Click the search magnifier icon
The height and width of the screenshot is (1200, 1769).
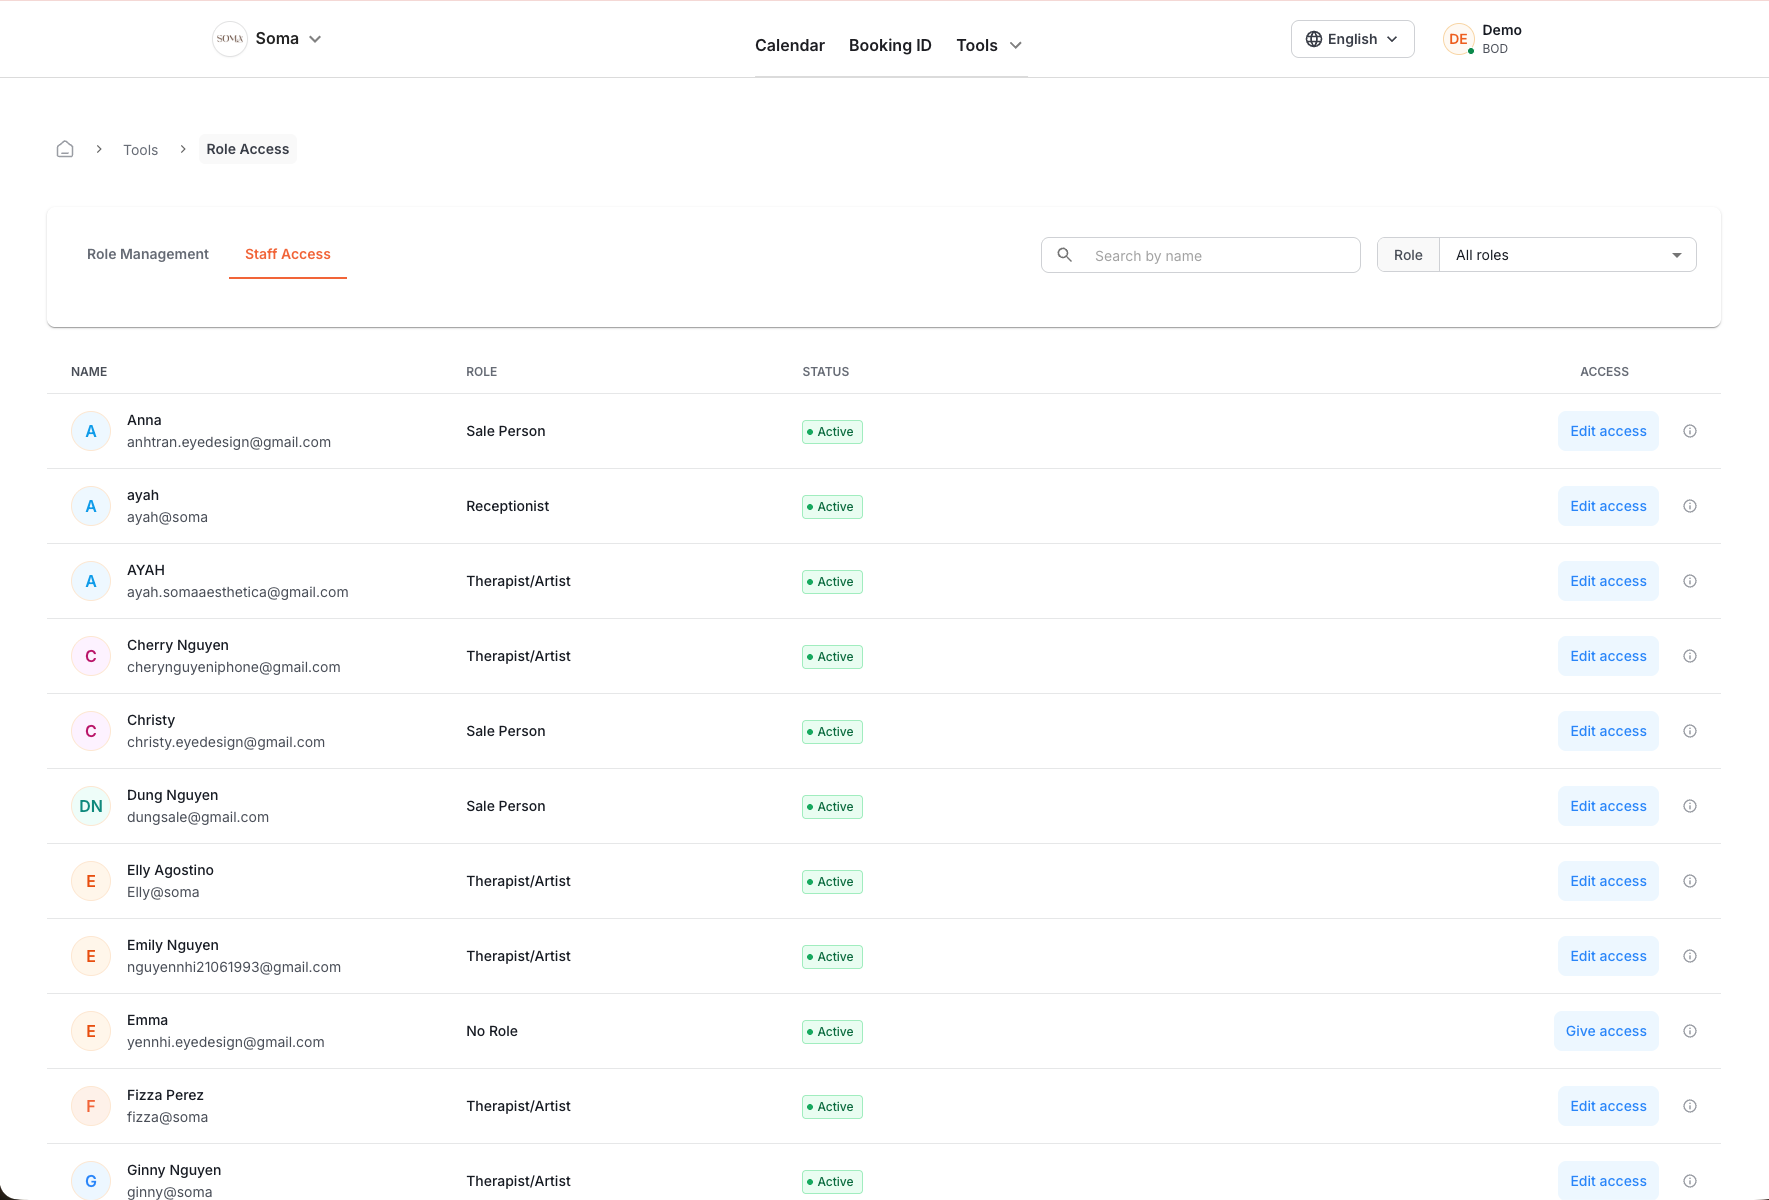coord(1064,255)
